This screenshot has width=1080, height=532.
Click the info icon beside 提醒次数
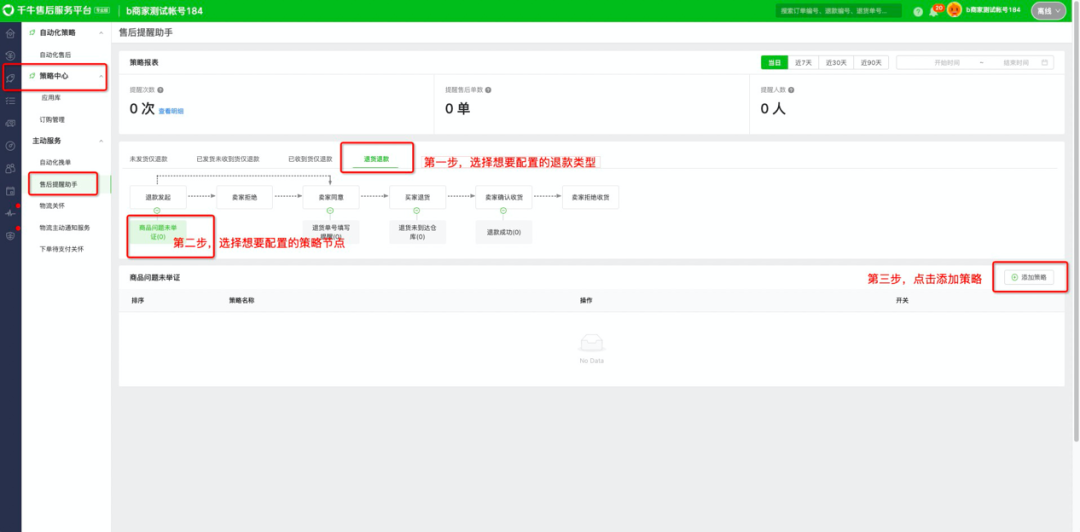[x=161, y=90]
